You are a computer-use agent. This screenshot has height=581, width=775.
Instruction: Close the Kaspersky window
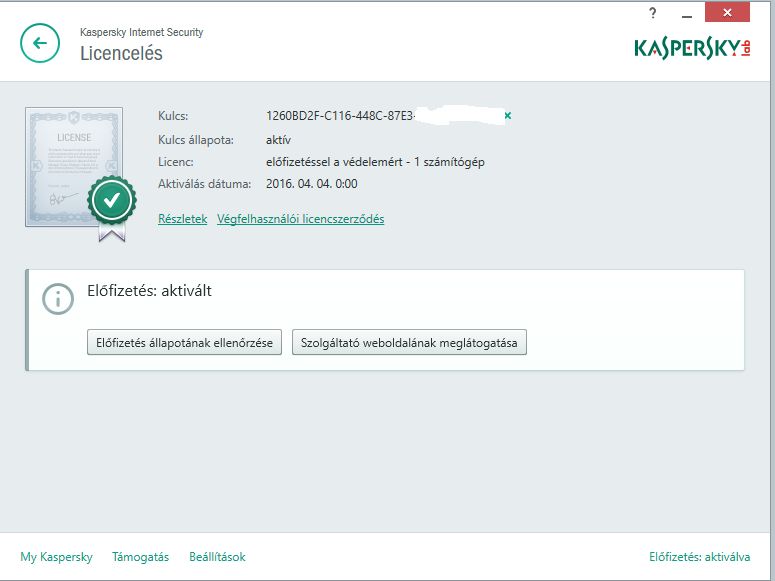(x=727, y=12)
